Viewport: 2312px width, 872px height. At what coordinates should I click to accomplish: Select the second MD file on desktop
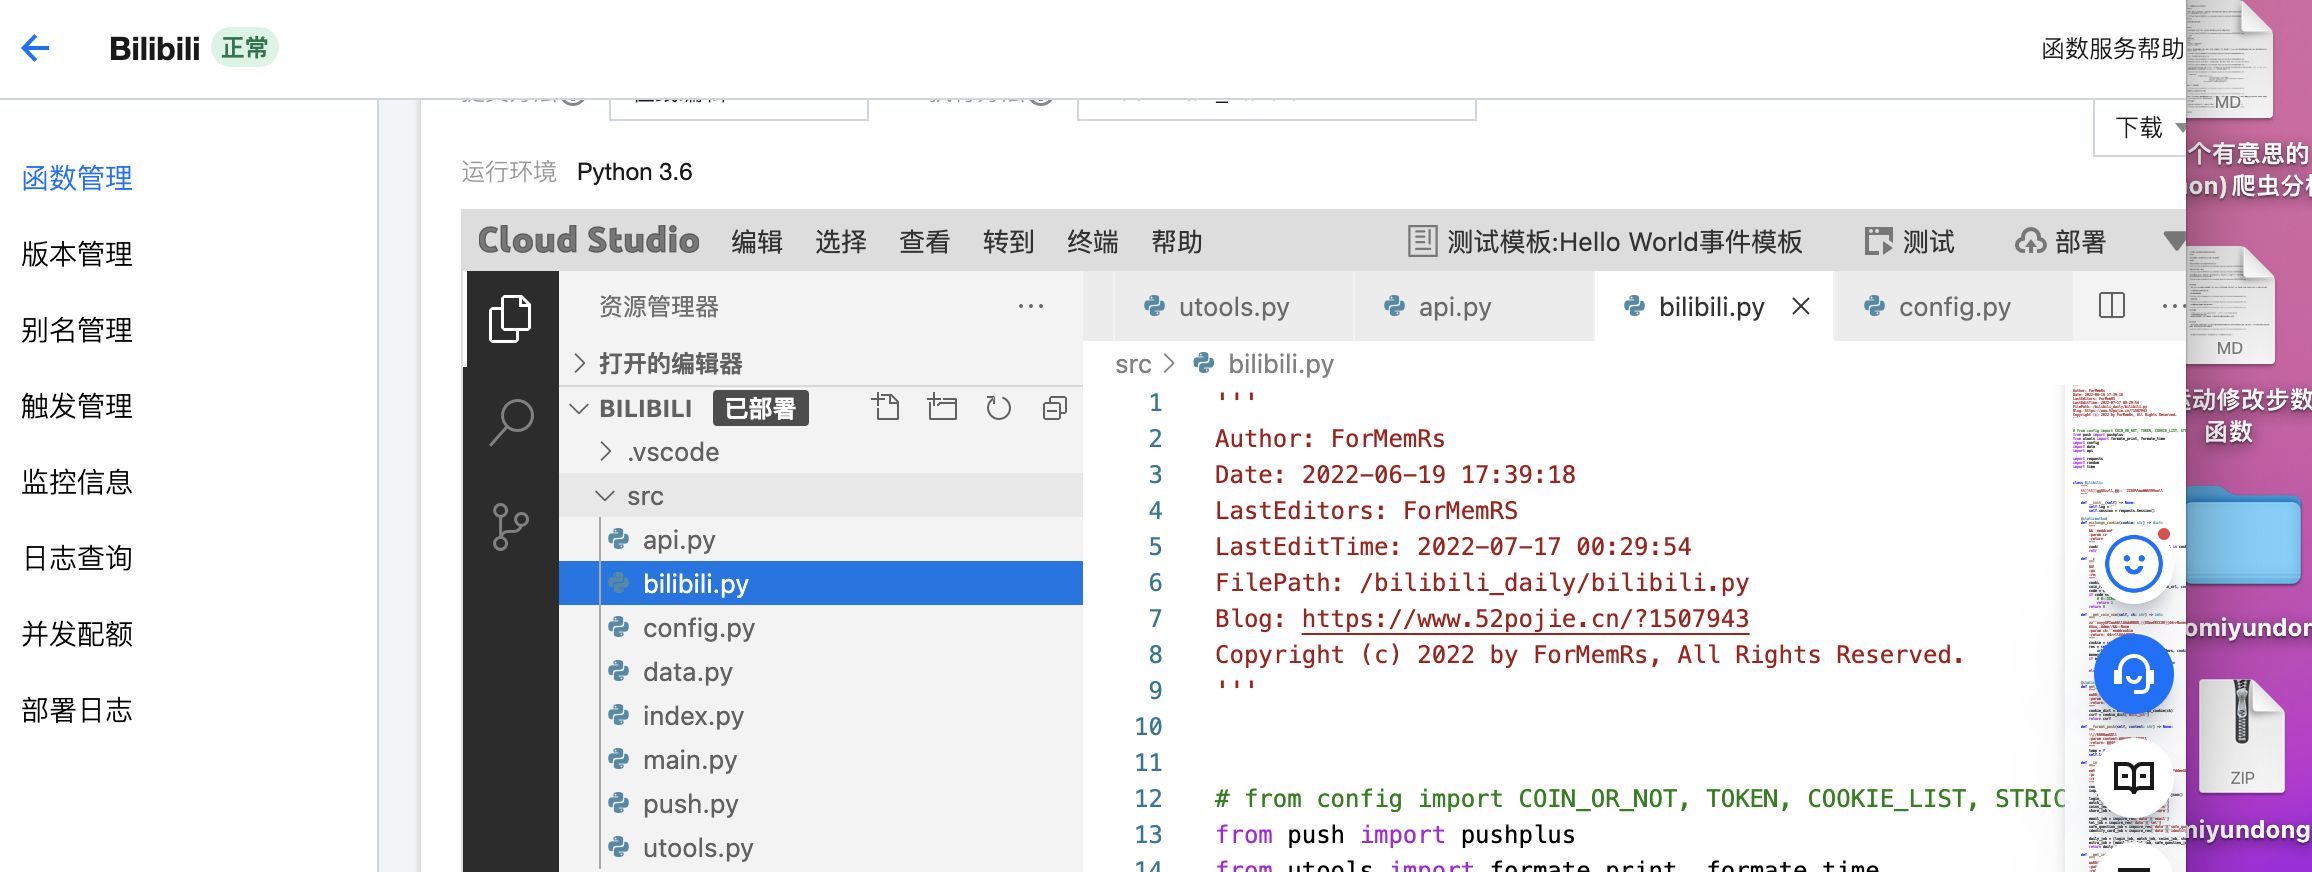(x=2230, y=305)
